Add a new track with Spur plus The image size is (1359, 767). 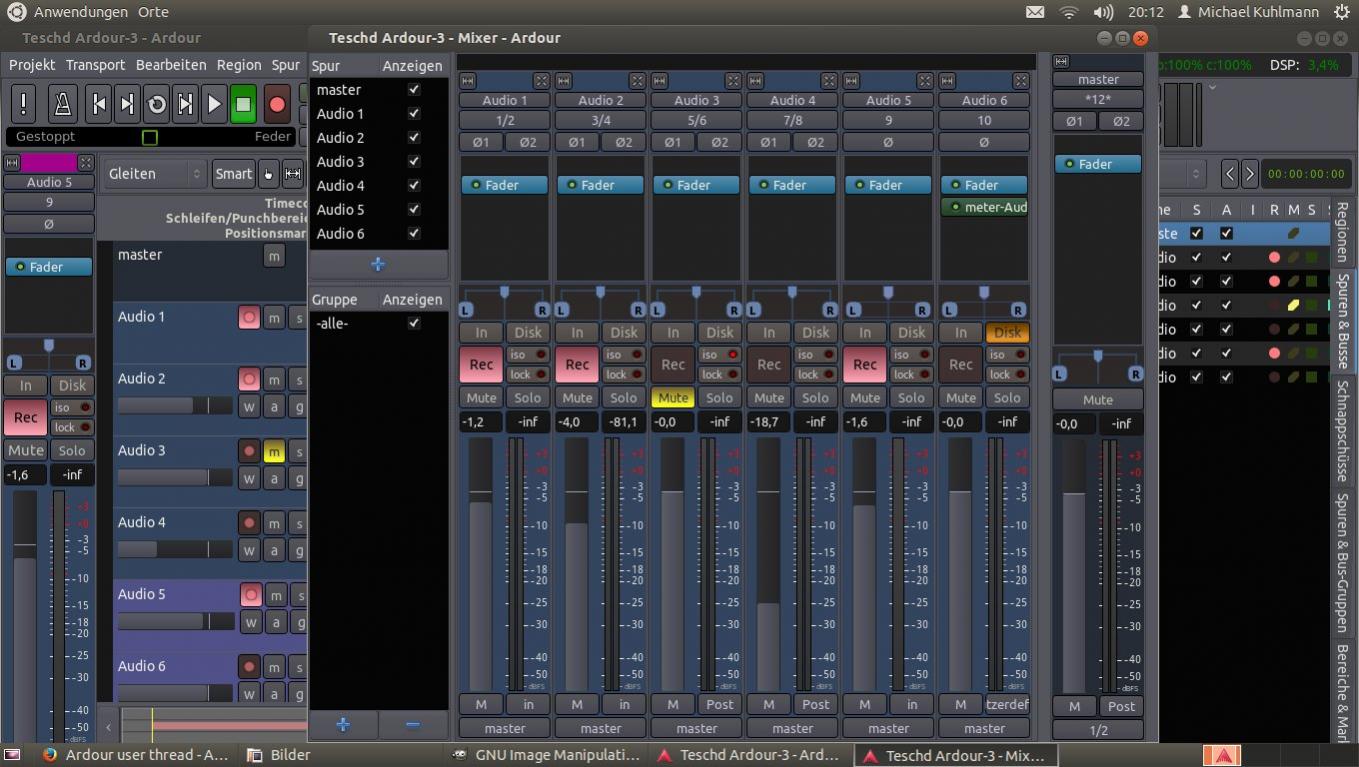click(x=378, y=265)
